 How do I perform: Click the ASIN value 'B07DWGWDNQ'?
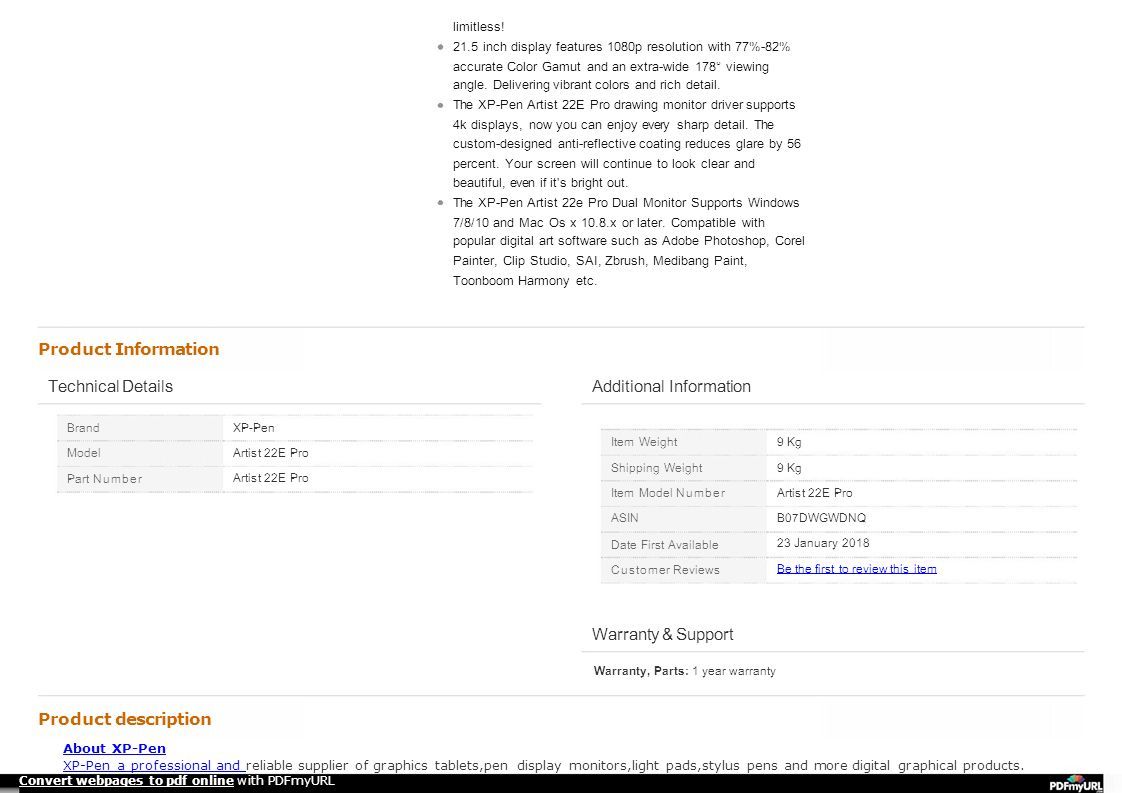point(821,518)
